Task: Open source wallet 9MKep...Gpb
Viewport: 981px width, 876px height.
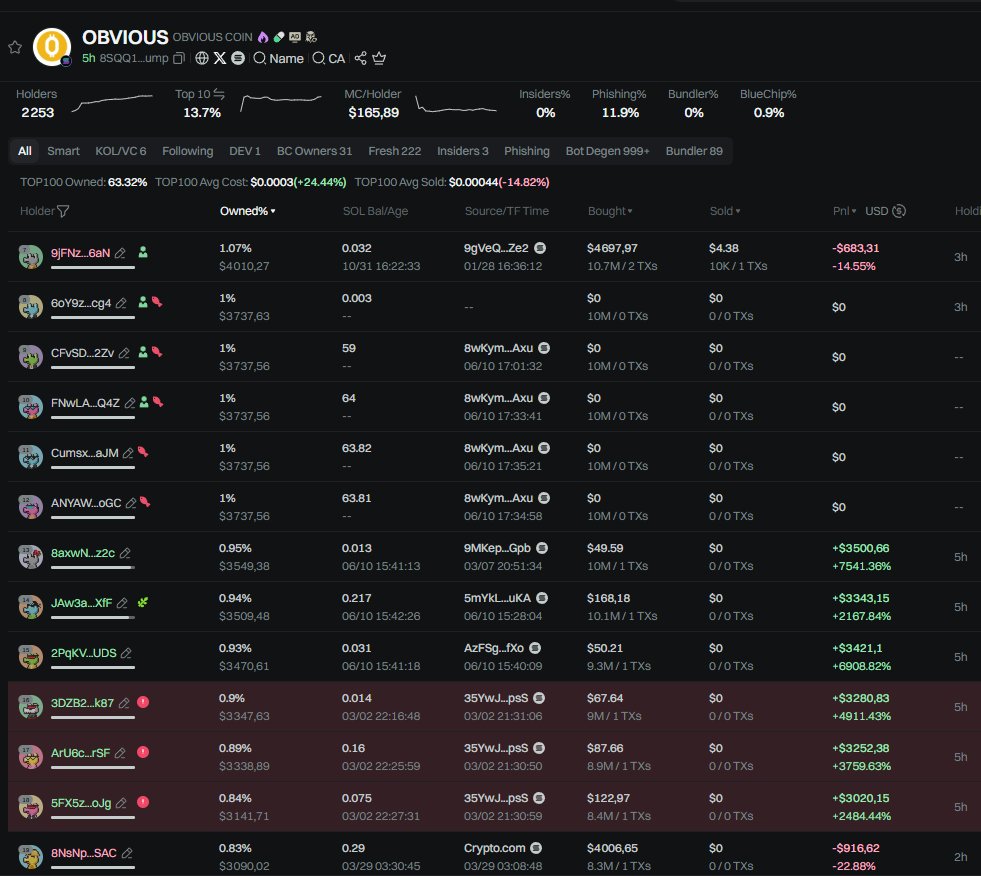Action: [497, 549]
